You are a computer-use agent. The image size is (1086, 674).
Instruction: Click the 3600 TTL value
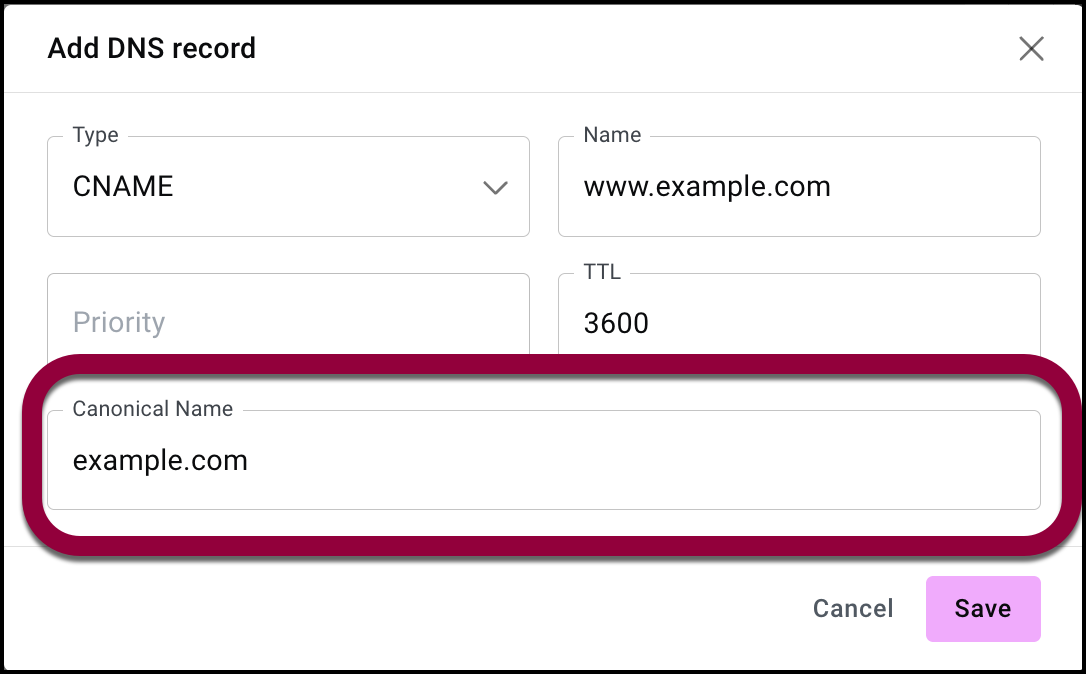pos(616,322)
